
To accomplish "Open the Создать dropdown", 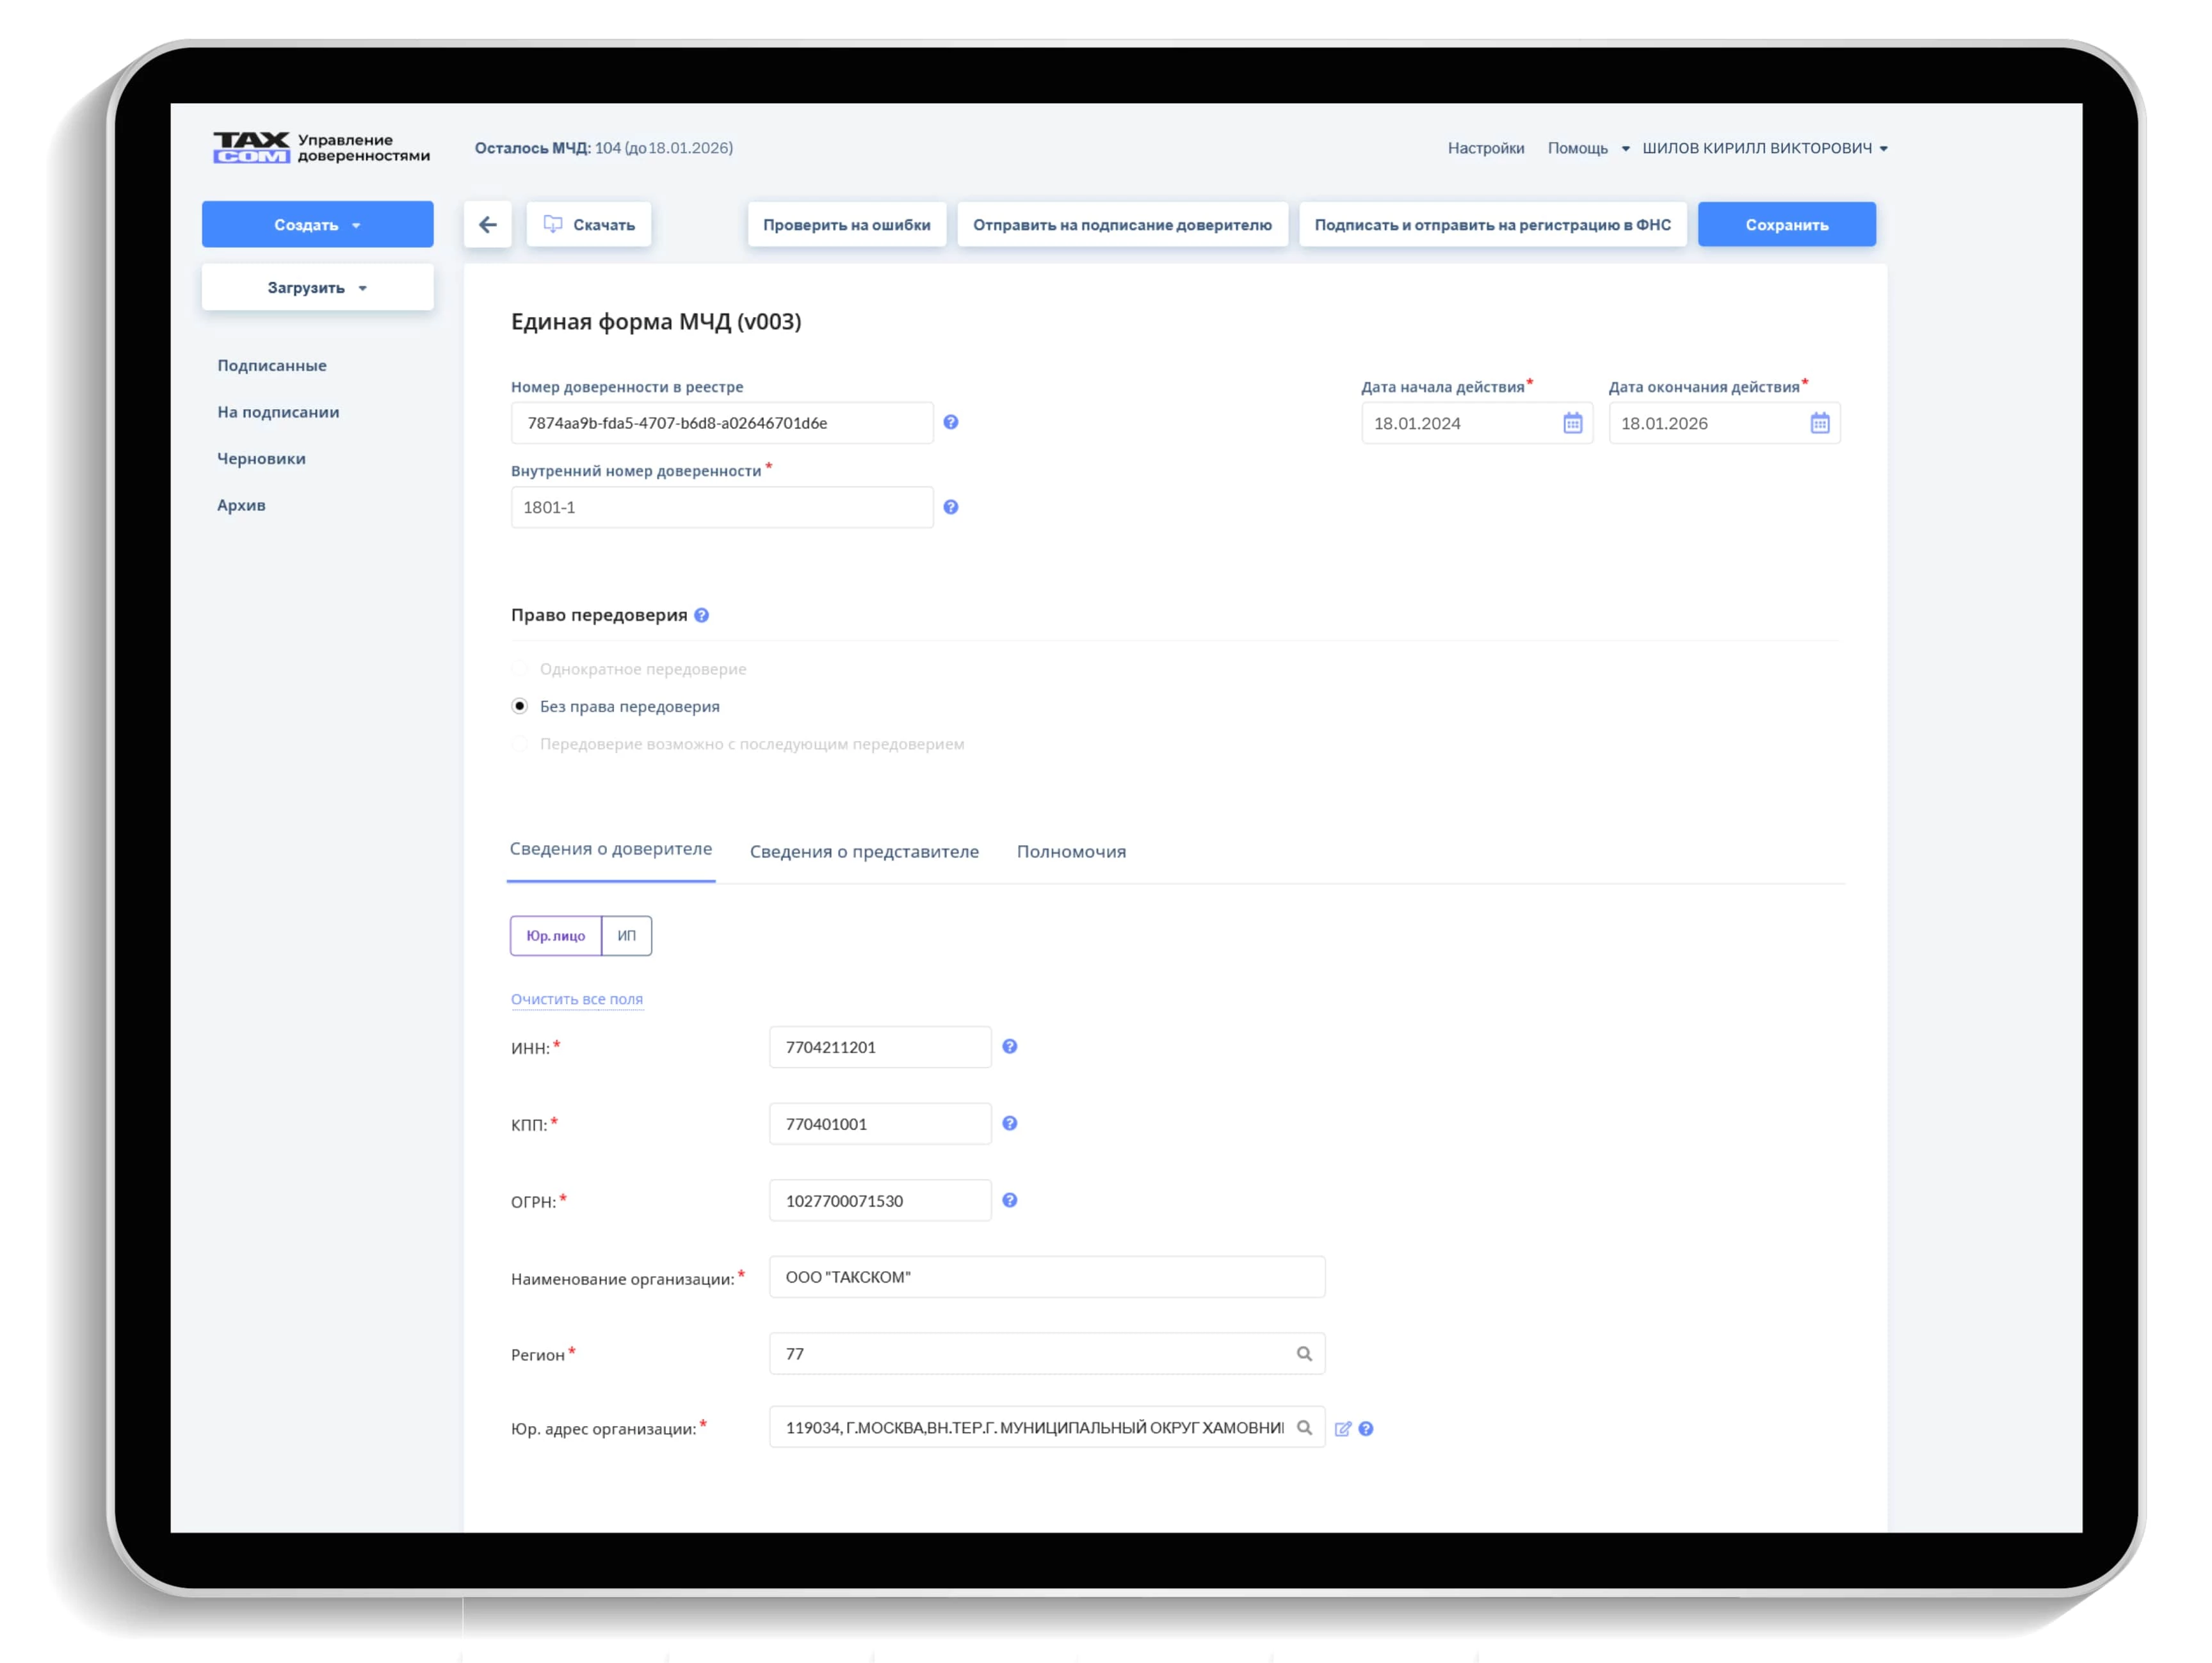I will 318,225.
